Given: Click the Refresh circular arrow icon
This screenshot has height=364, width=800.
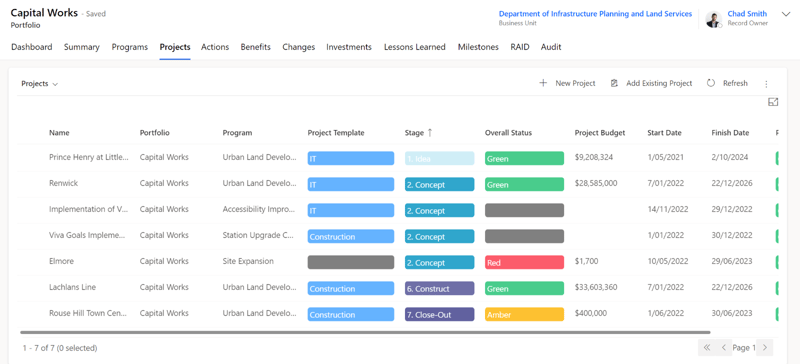Looking at the screenshot, I should tap(711, 83).
